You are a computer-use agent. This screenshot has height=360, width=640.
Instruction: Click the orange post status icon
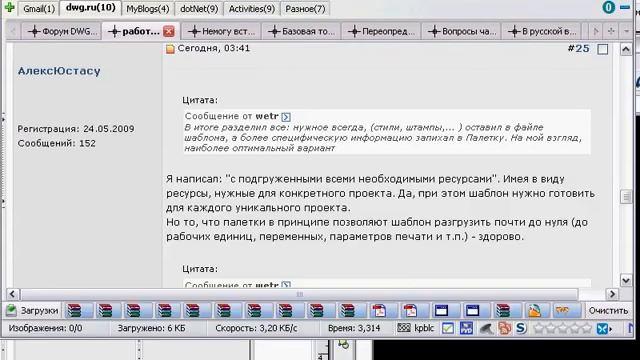click(170, 49)
